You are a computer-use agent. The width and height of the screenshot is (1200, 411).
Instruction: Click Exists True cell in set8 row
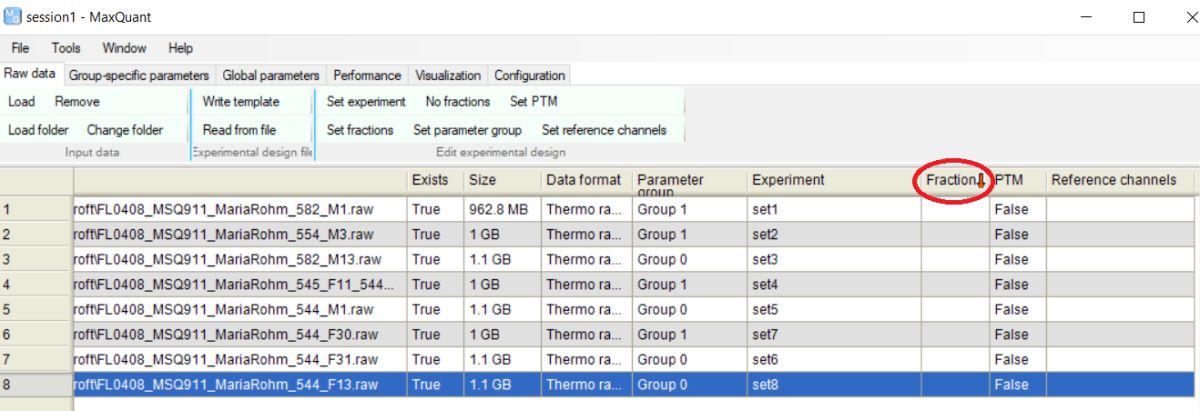(435, 384)
